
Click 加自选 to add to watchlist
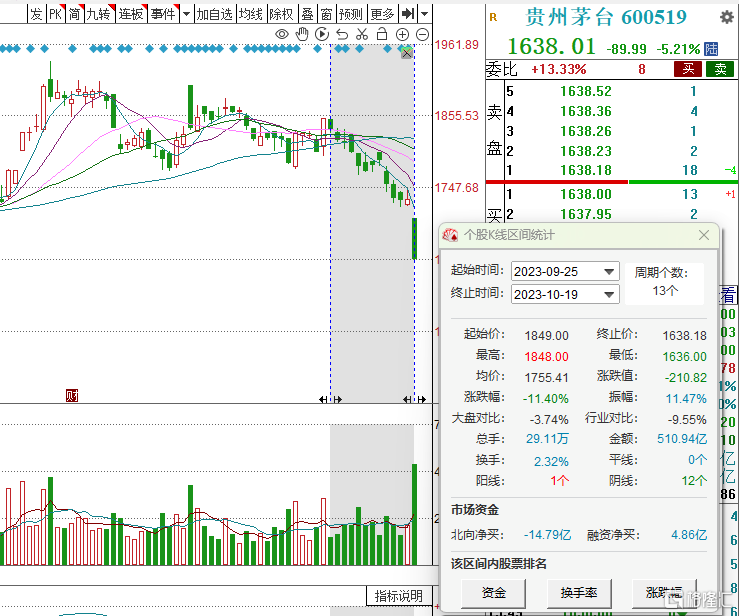pos(214,14)
